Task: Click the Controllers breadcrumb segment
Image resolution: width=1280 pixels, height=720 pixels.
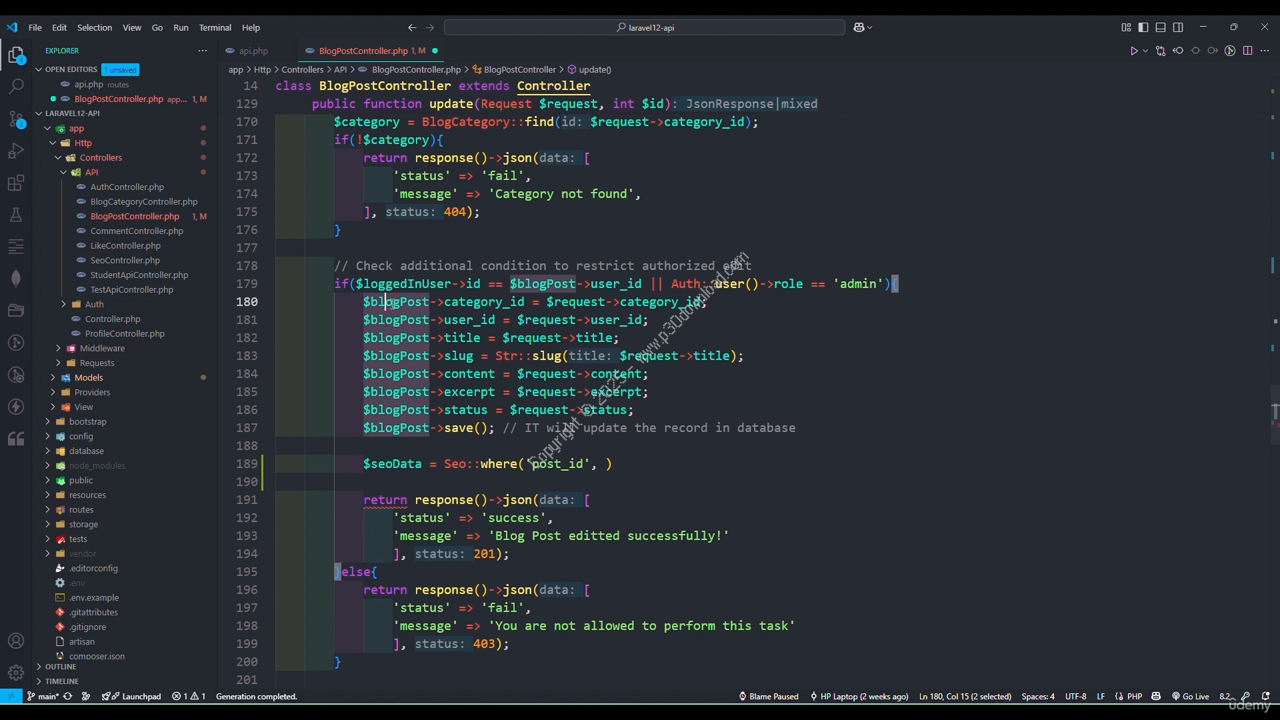Action: [302, 70]
